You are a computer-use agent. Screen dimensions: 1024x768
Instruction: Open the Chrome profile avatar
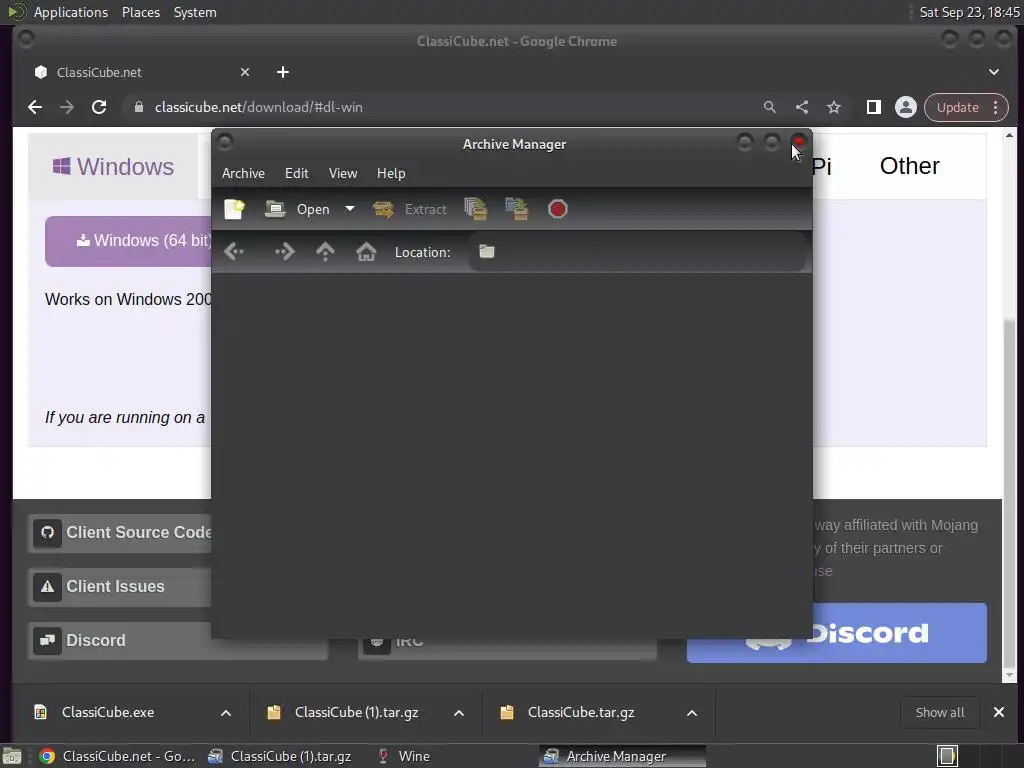[x=906, y=107]
